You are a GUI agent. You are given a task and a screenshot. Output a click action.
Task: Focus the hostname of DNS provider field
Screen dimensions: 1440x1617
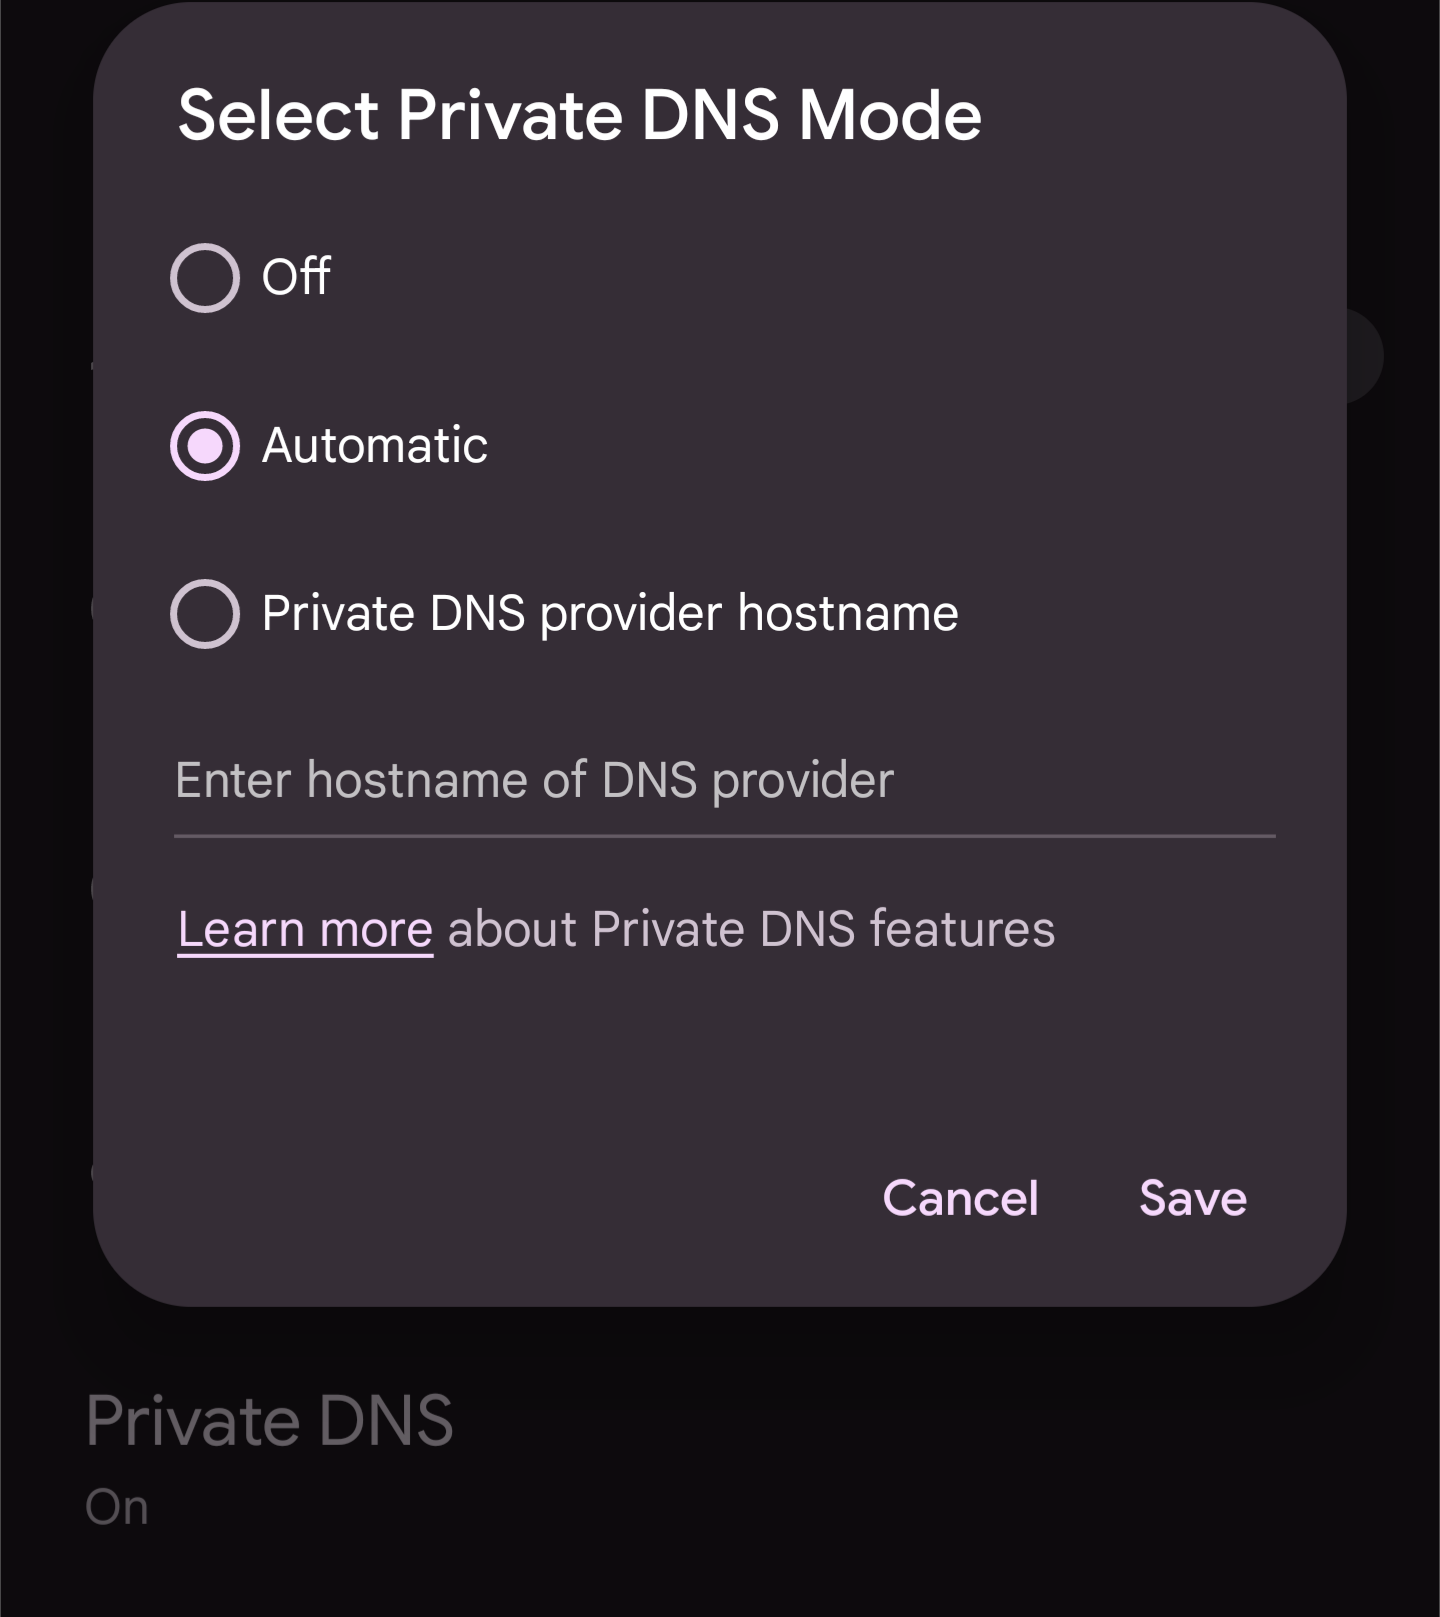pos(724,781)
